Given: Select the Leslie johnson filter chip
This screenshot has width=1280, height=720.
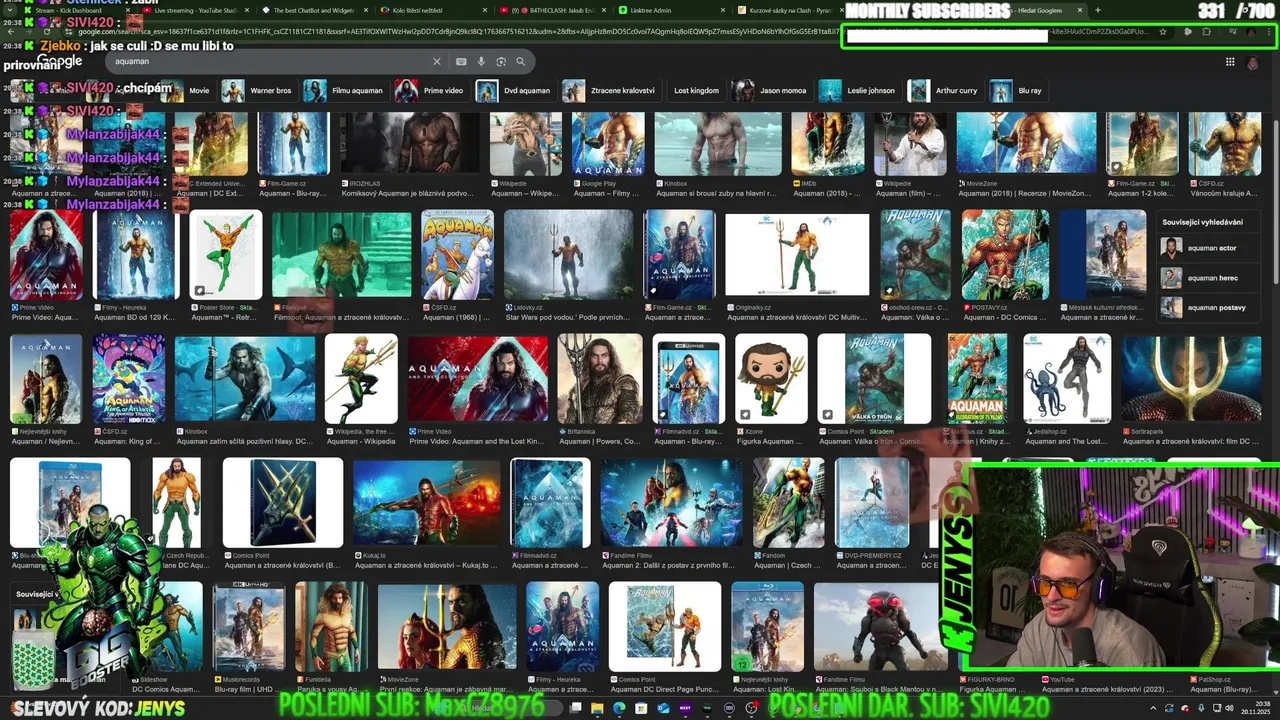Looking at the screenshot, I should 859,91.
